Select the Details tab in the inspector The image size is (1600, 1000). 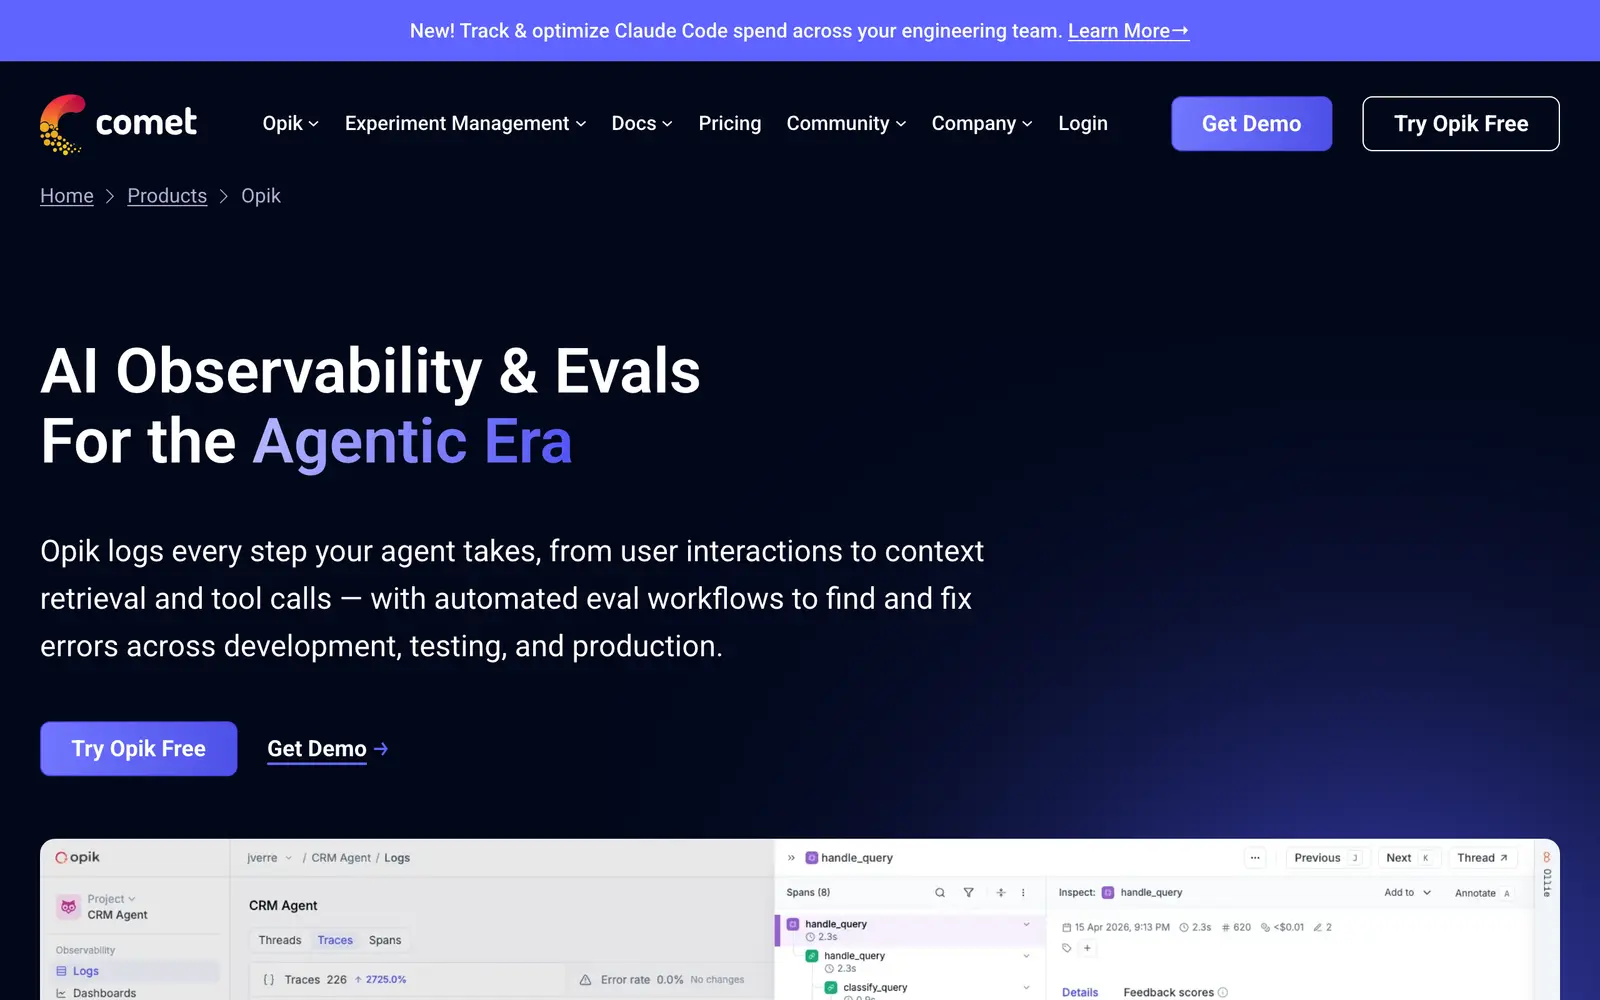coord(1080,992)
